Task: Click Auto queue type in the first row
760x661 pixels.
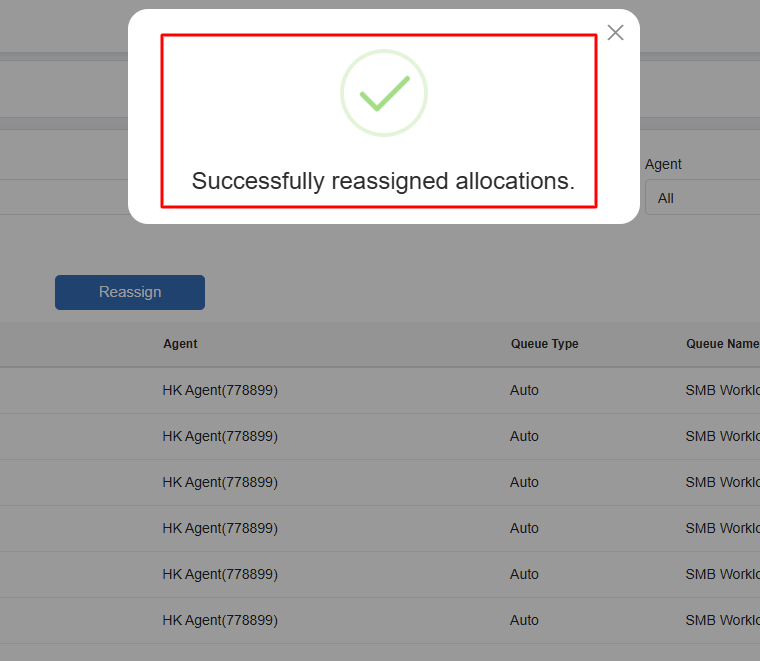Action: tap(524, 390)
